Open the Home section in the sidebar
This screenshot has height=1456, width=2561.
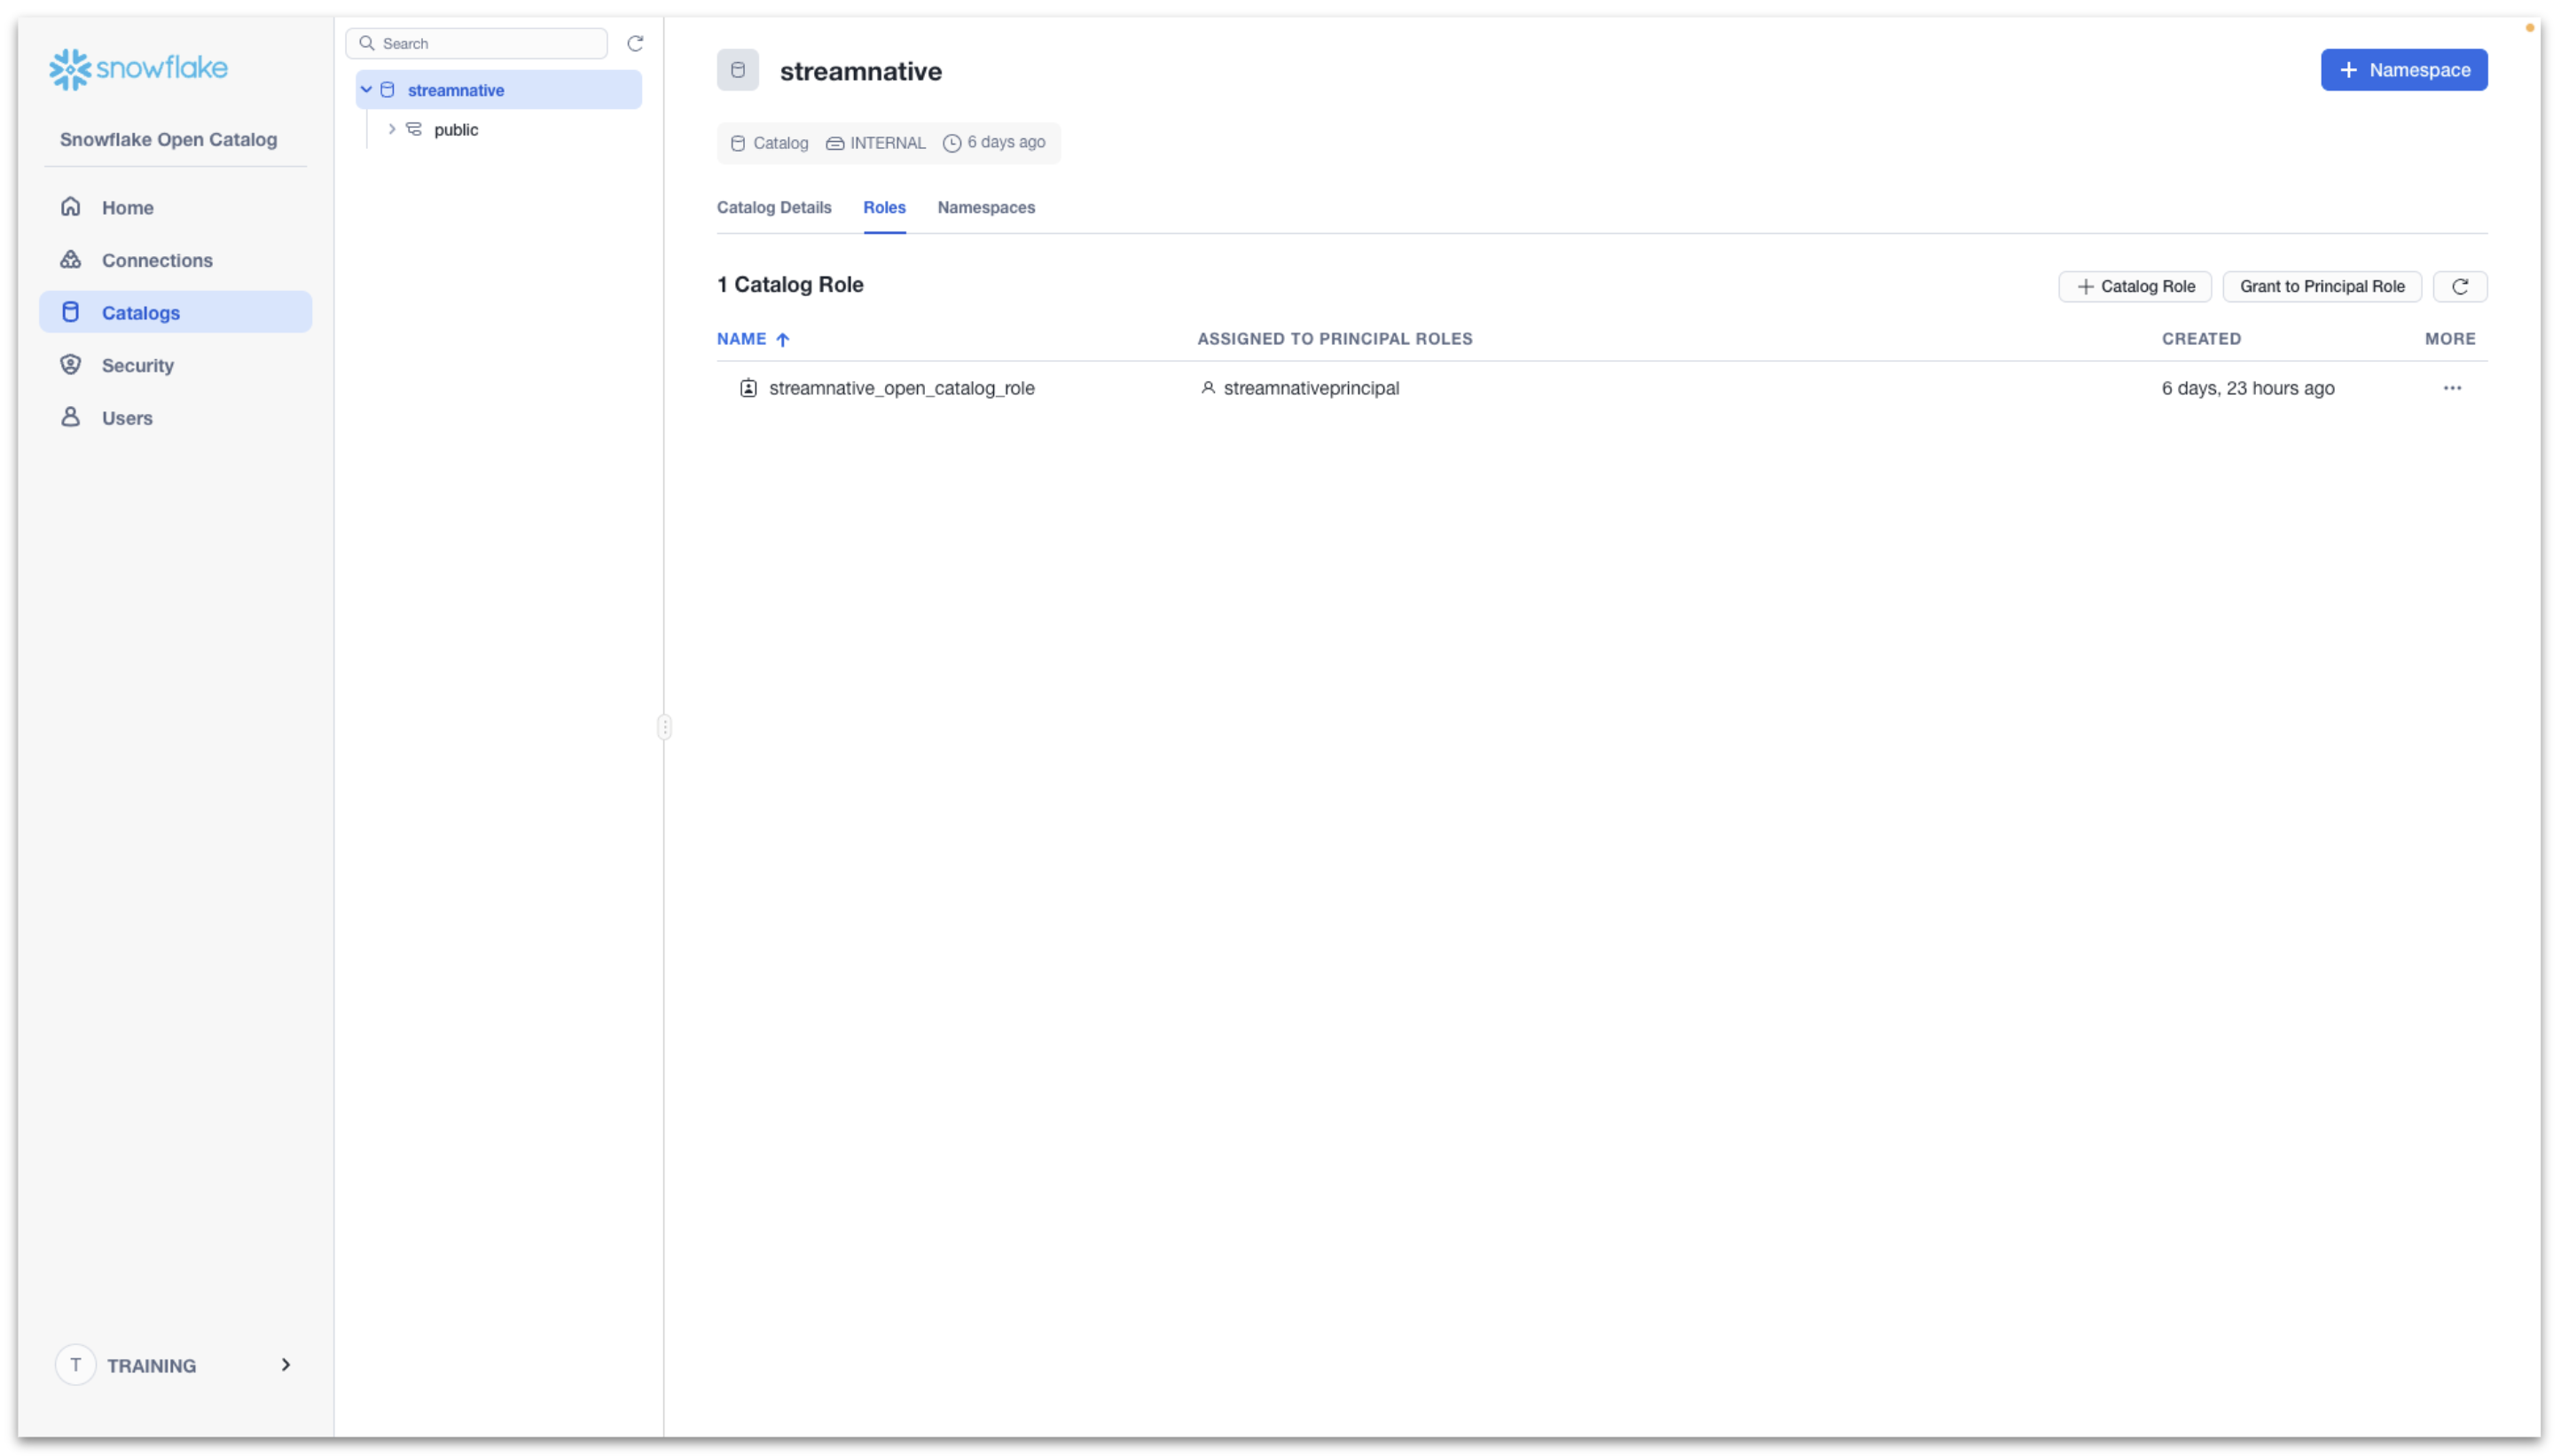tap(127, 207)
